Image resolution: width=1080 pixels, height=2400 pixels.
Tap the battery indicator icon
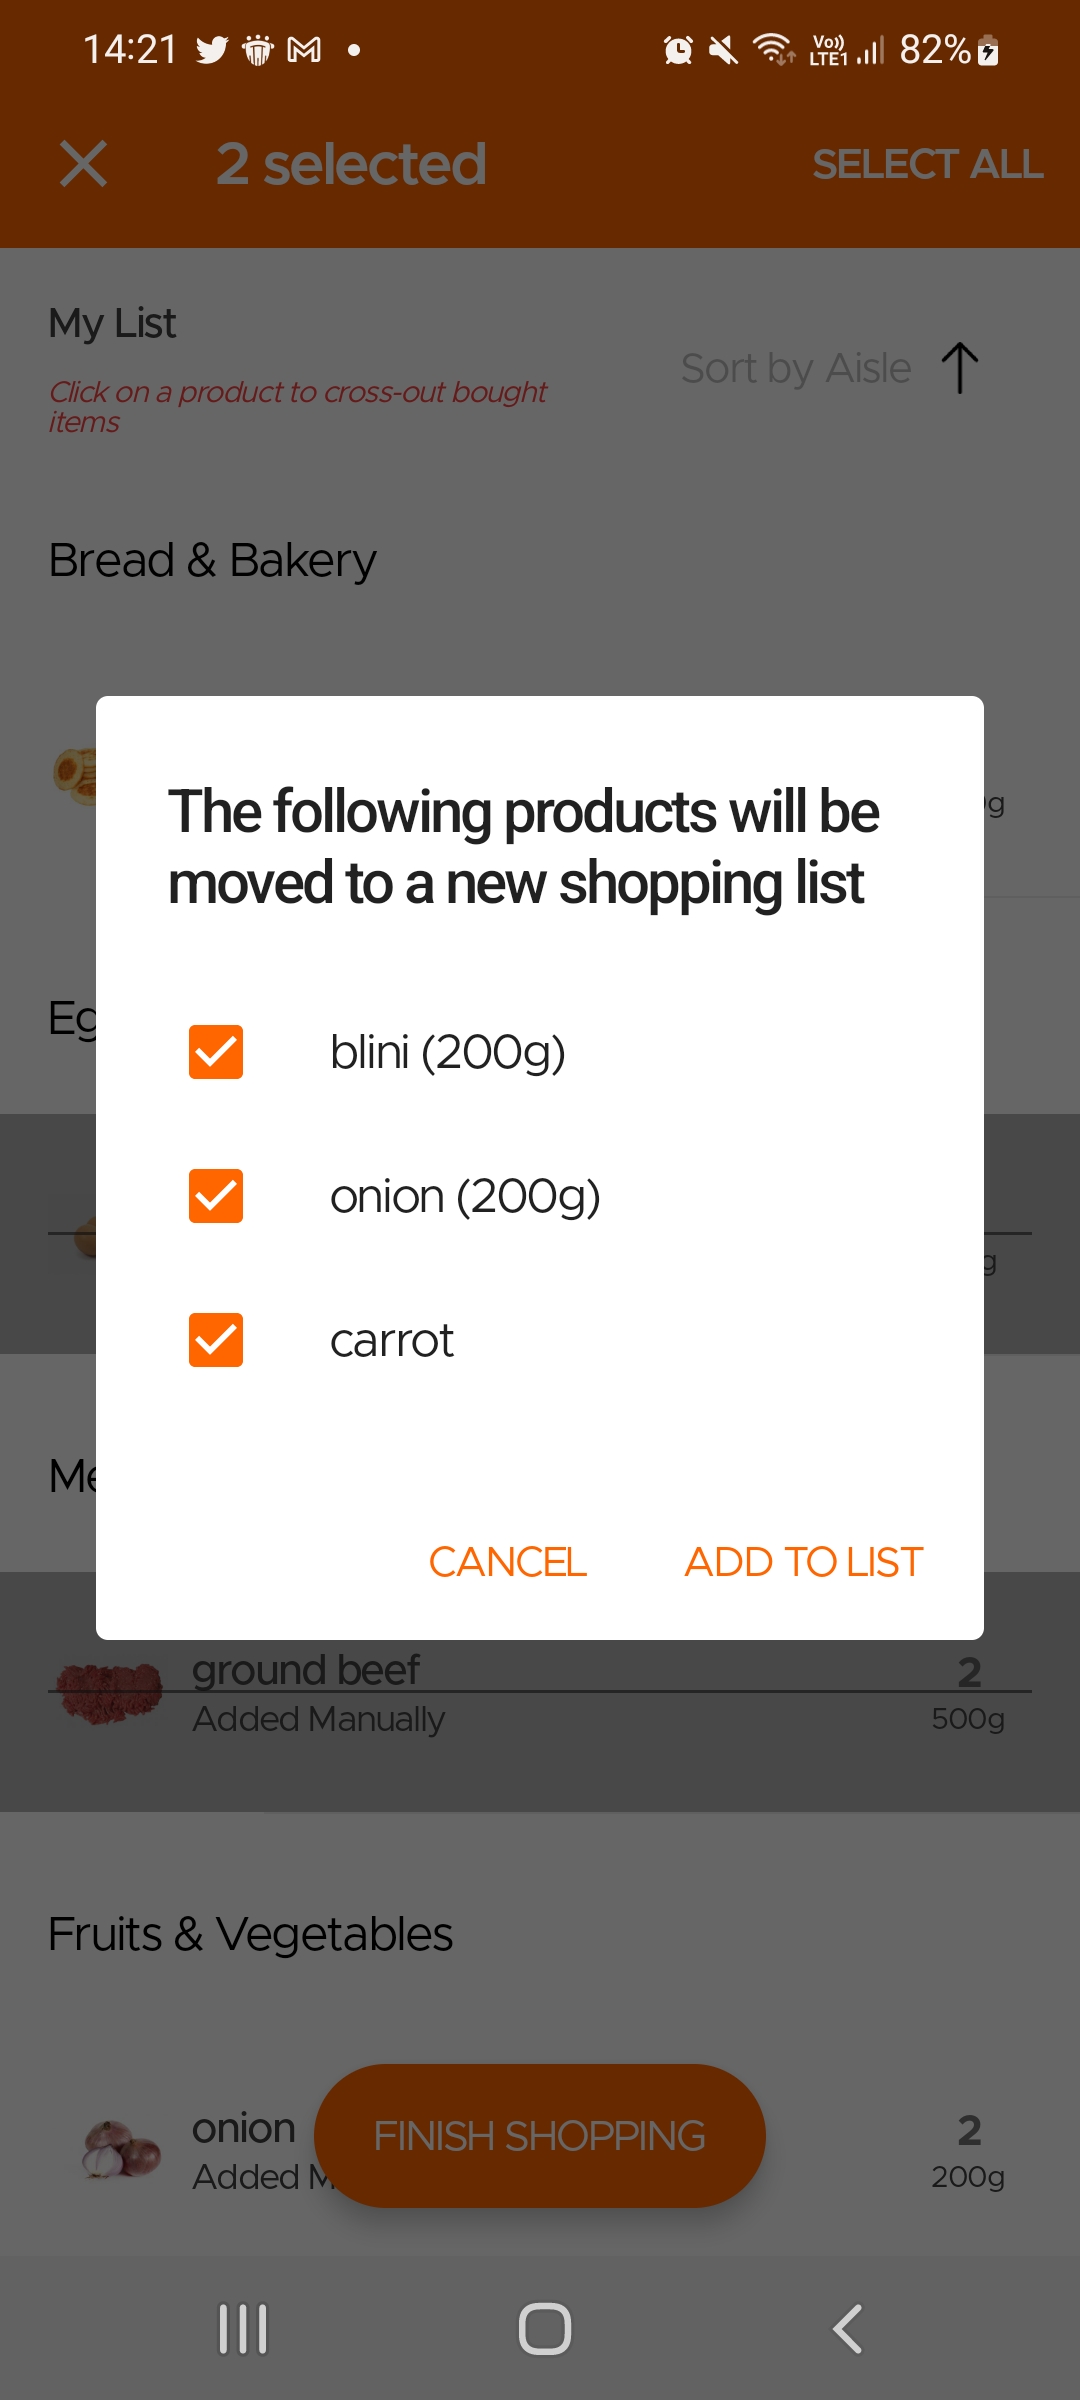coord(988,50)
